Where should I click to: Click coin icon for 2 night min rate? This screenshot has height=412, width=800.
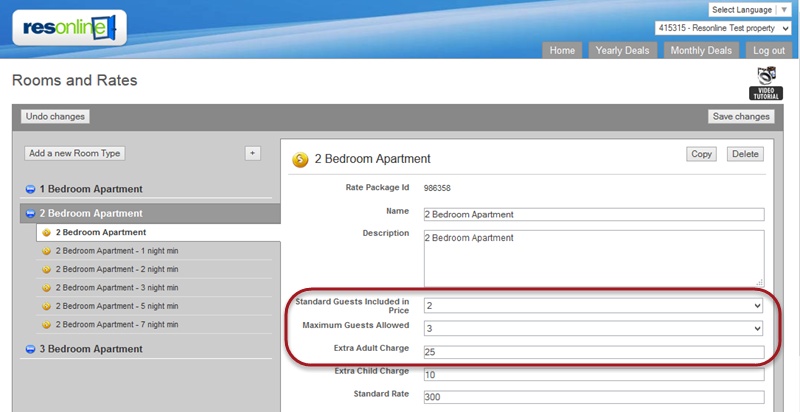pyautogui.click(x=46, y=269)
